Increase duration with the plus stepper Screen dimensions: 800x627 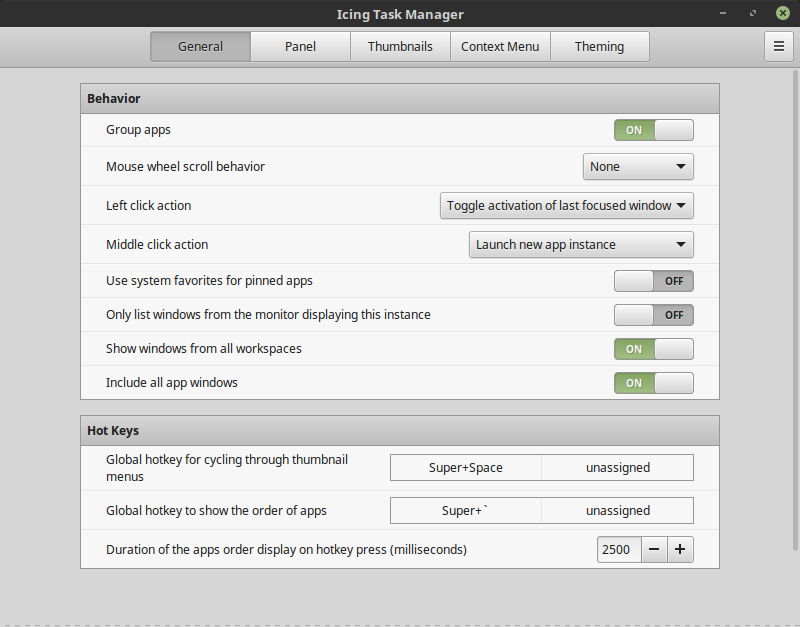pyautogui.click(x=681, y=549)
